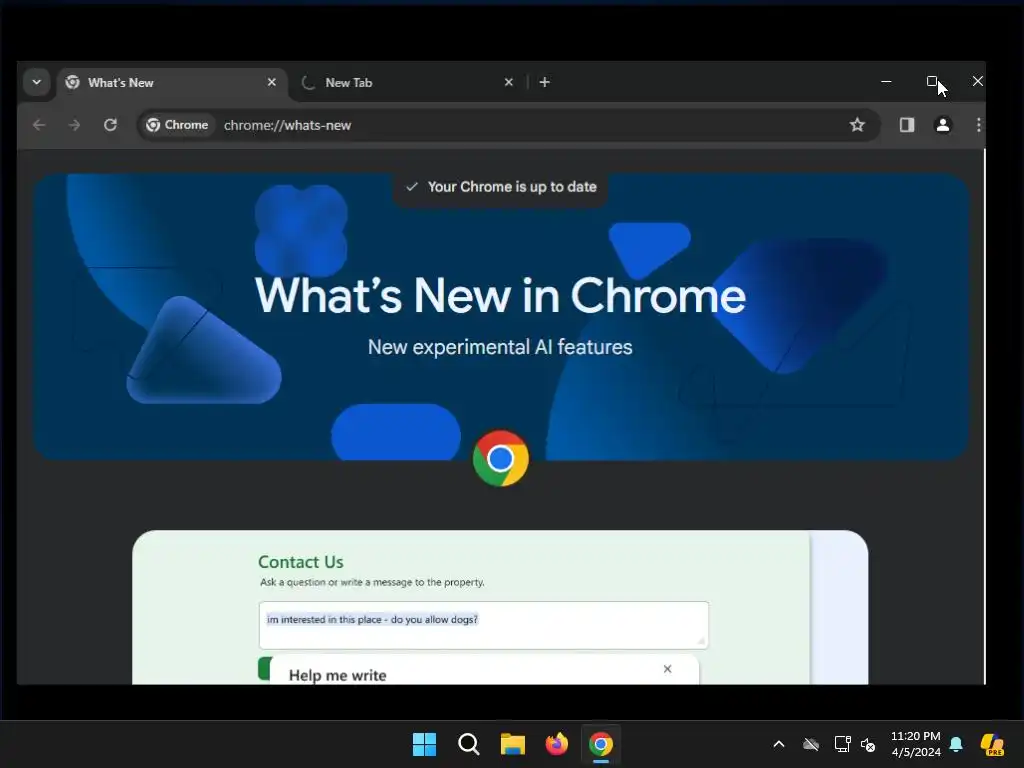
Task: Open File Explorer from the taskbar
Action: tap(513, 744)
